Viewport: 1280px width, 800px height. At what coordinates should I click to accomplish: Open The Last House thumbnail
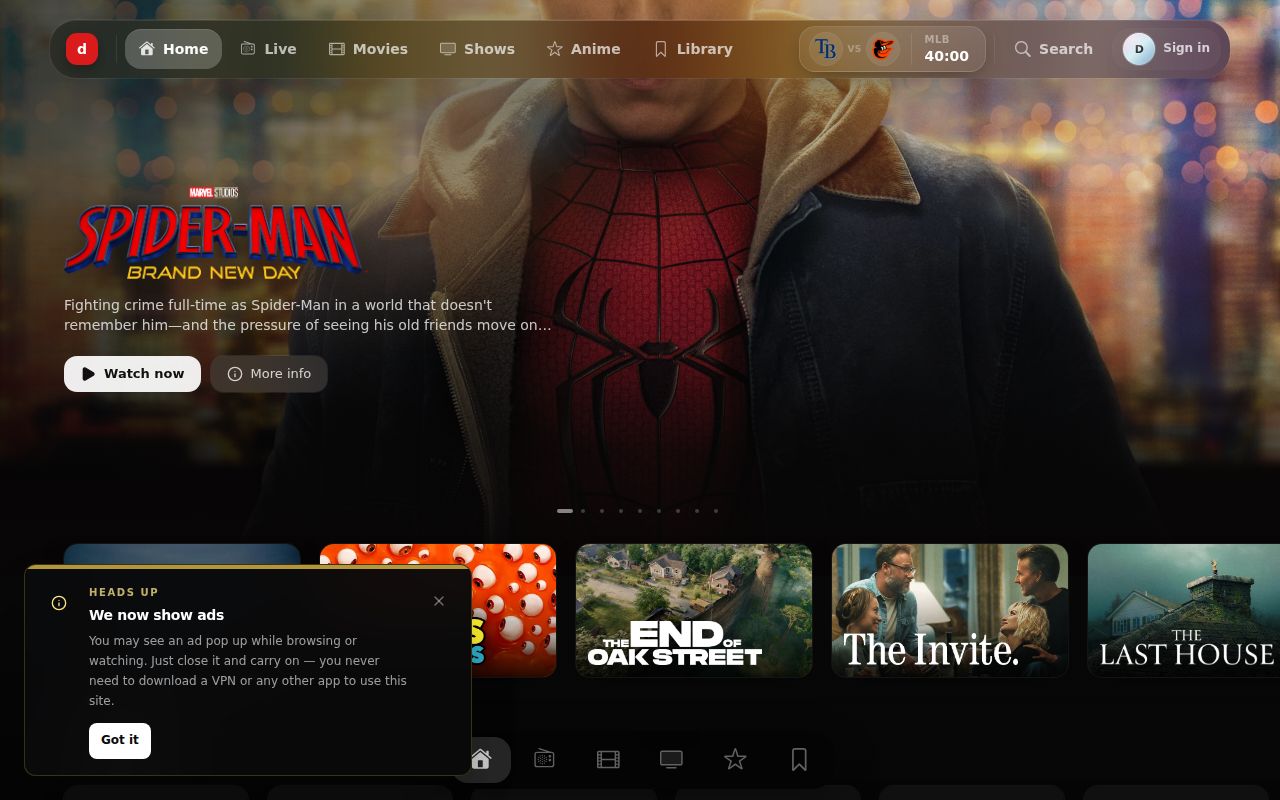pyautogui.click(x=1184, y=611)
